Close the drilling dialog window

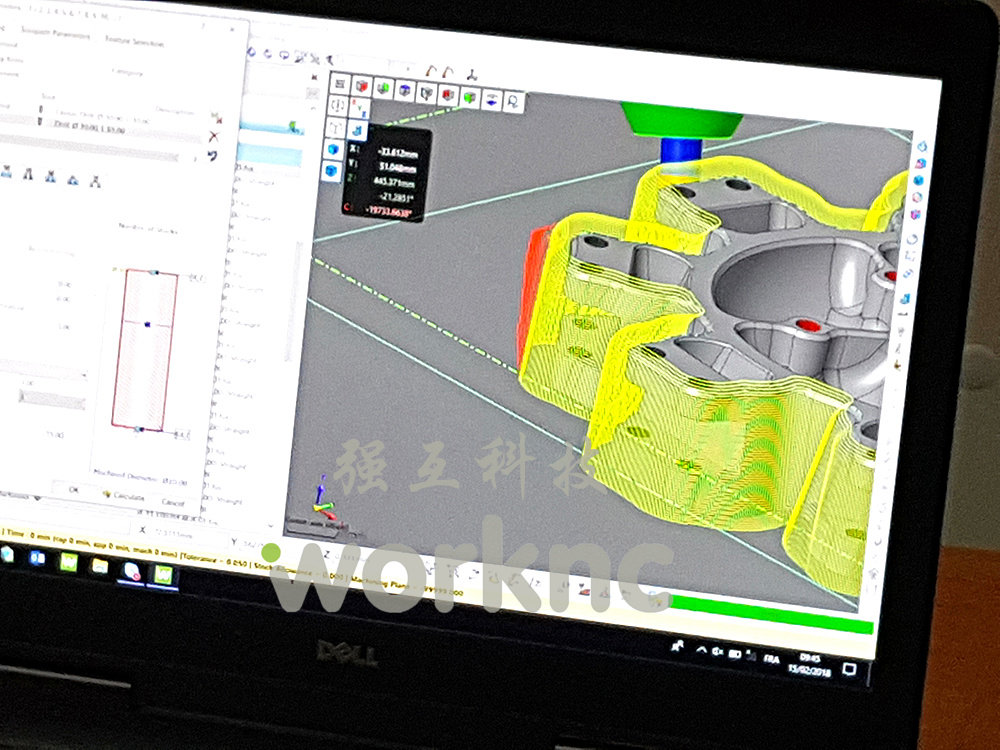pos(232,29)
